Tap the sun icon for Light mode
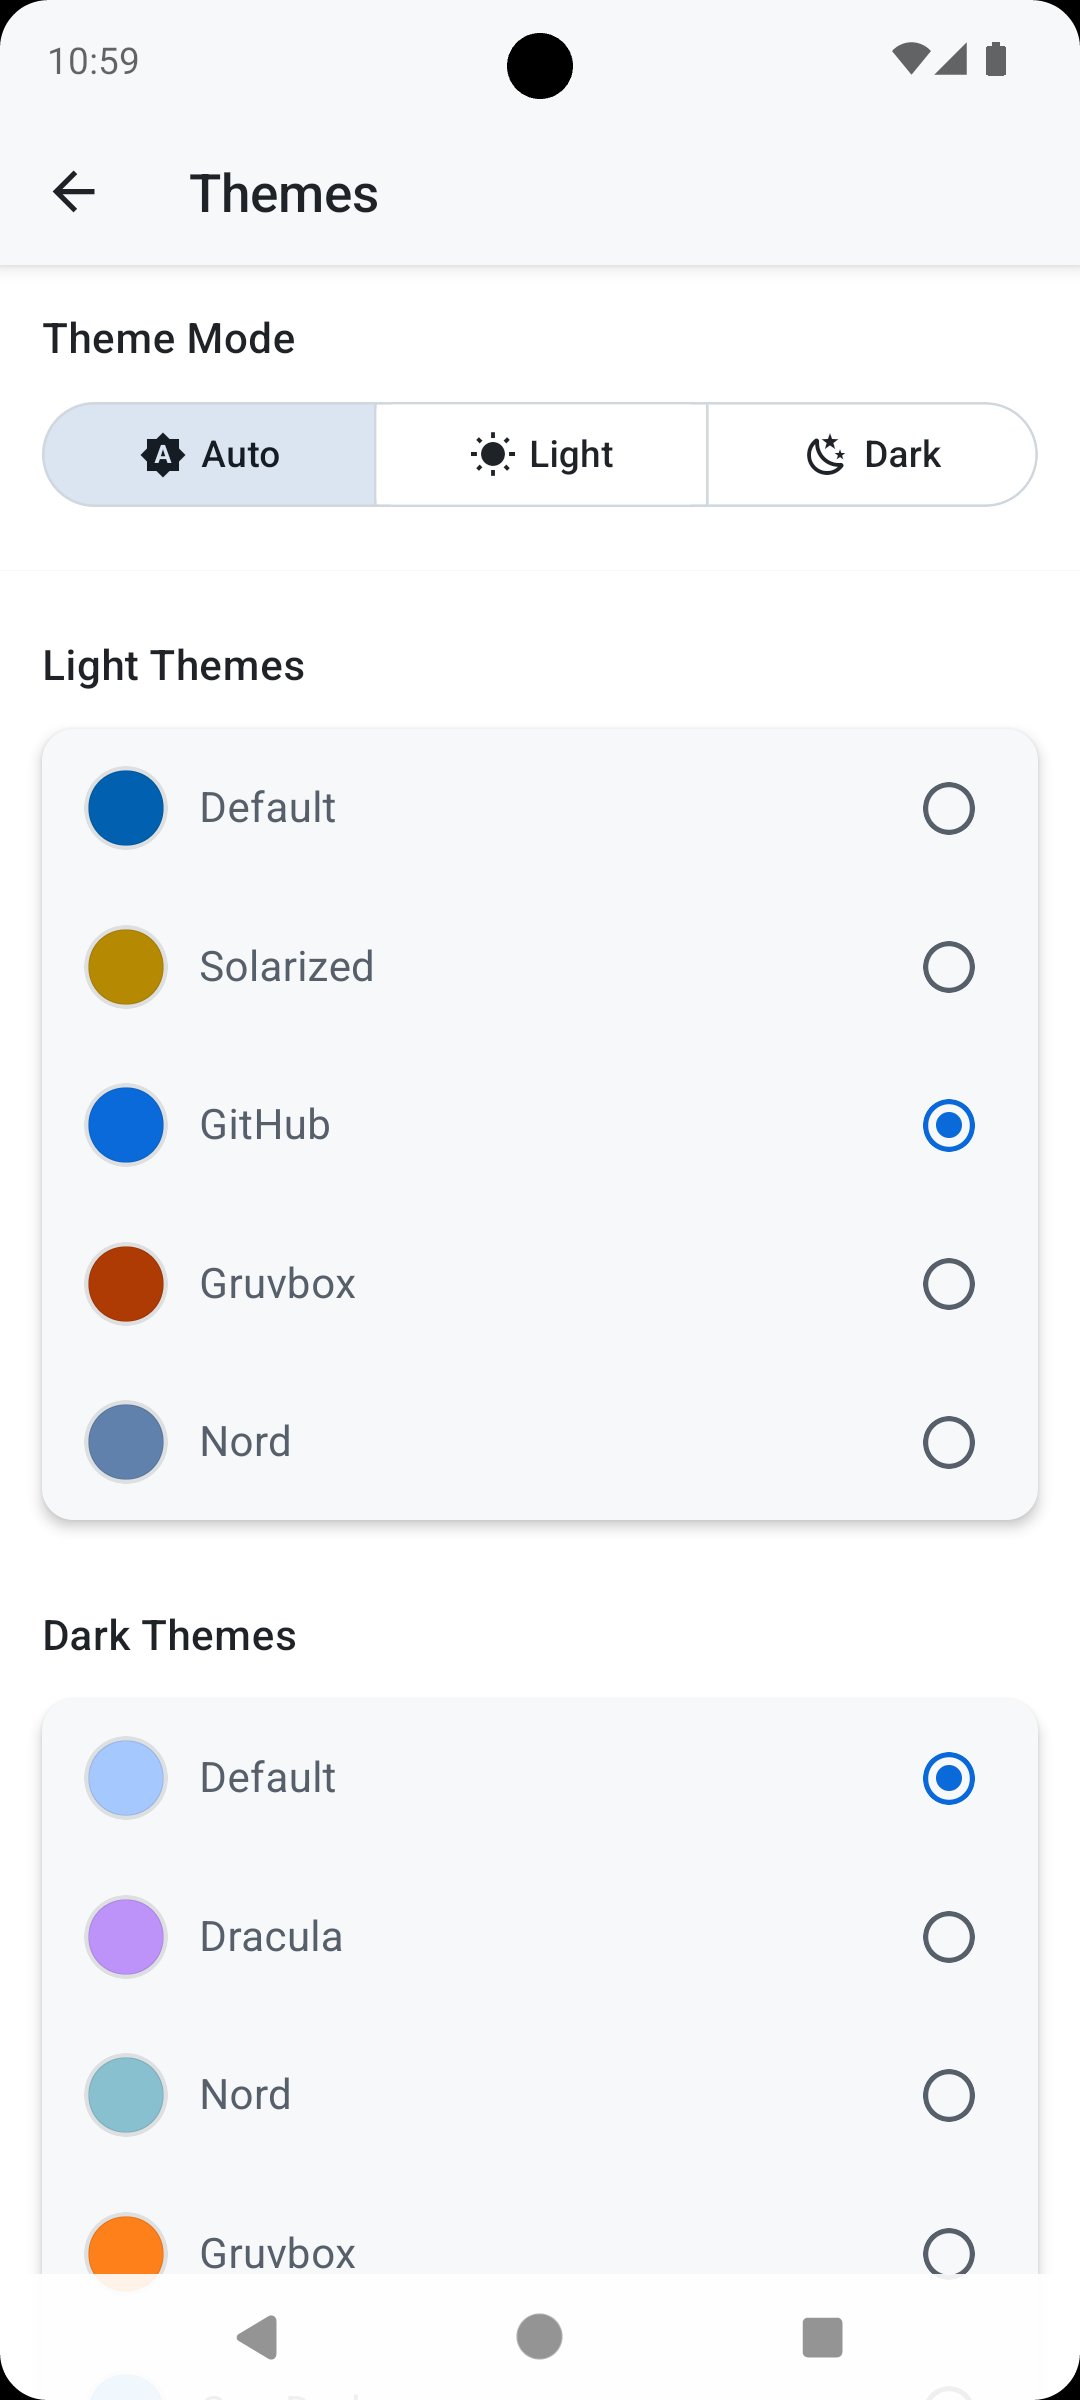 (x=494, y=454)
